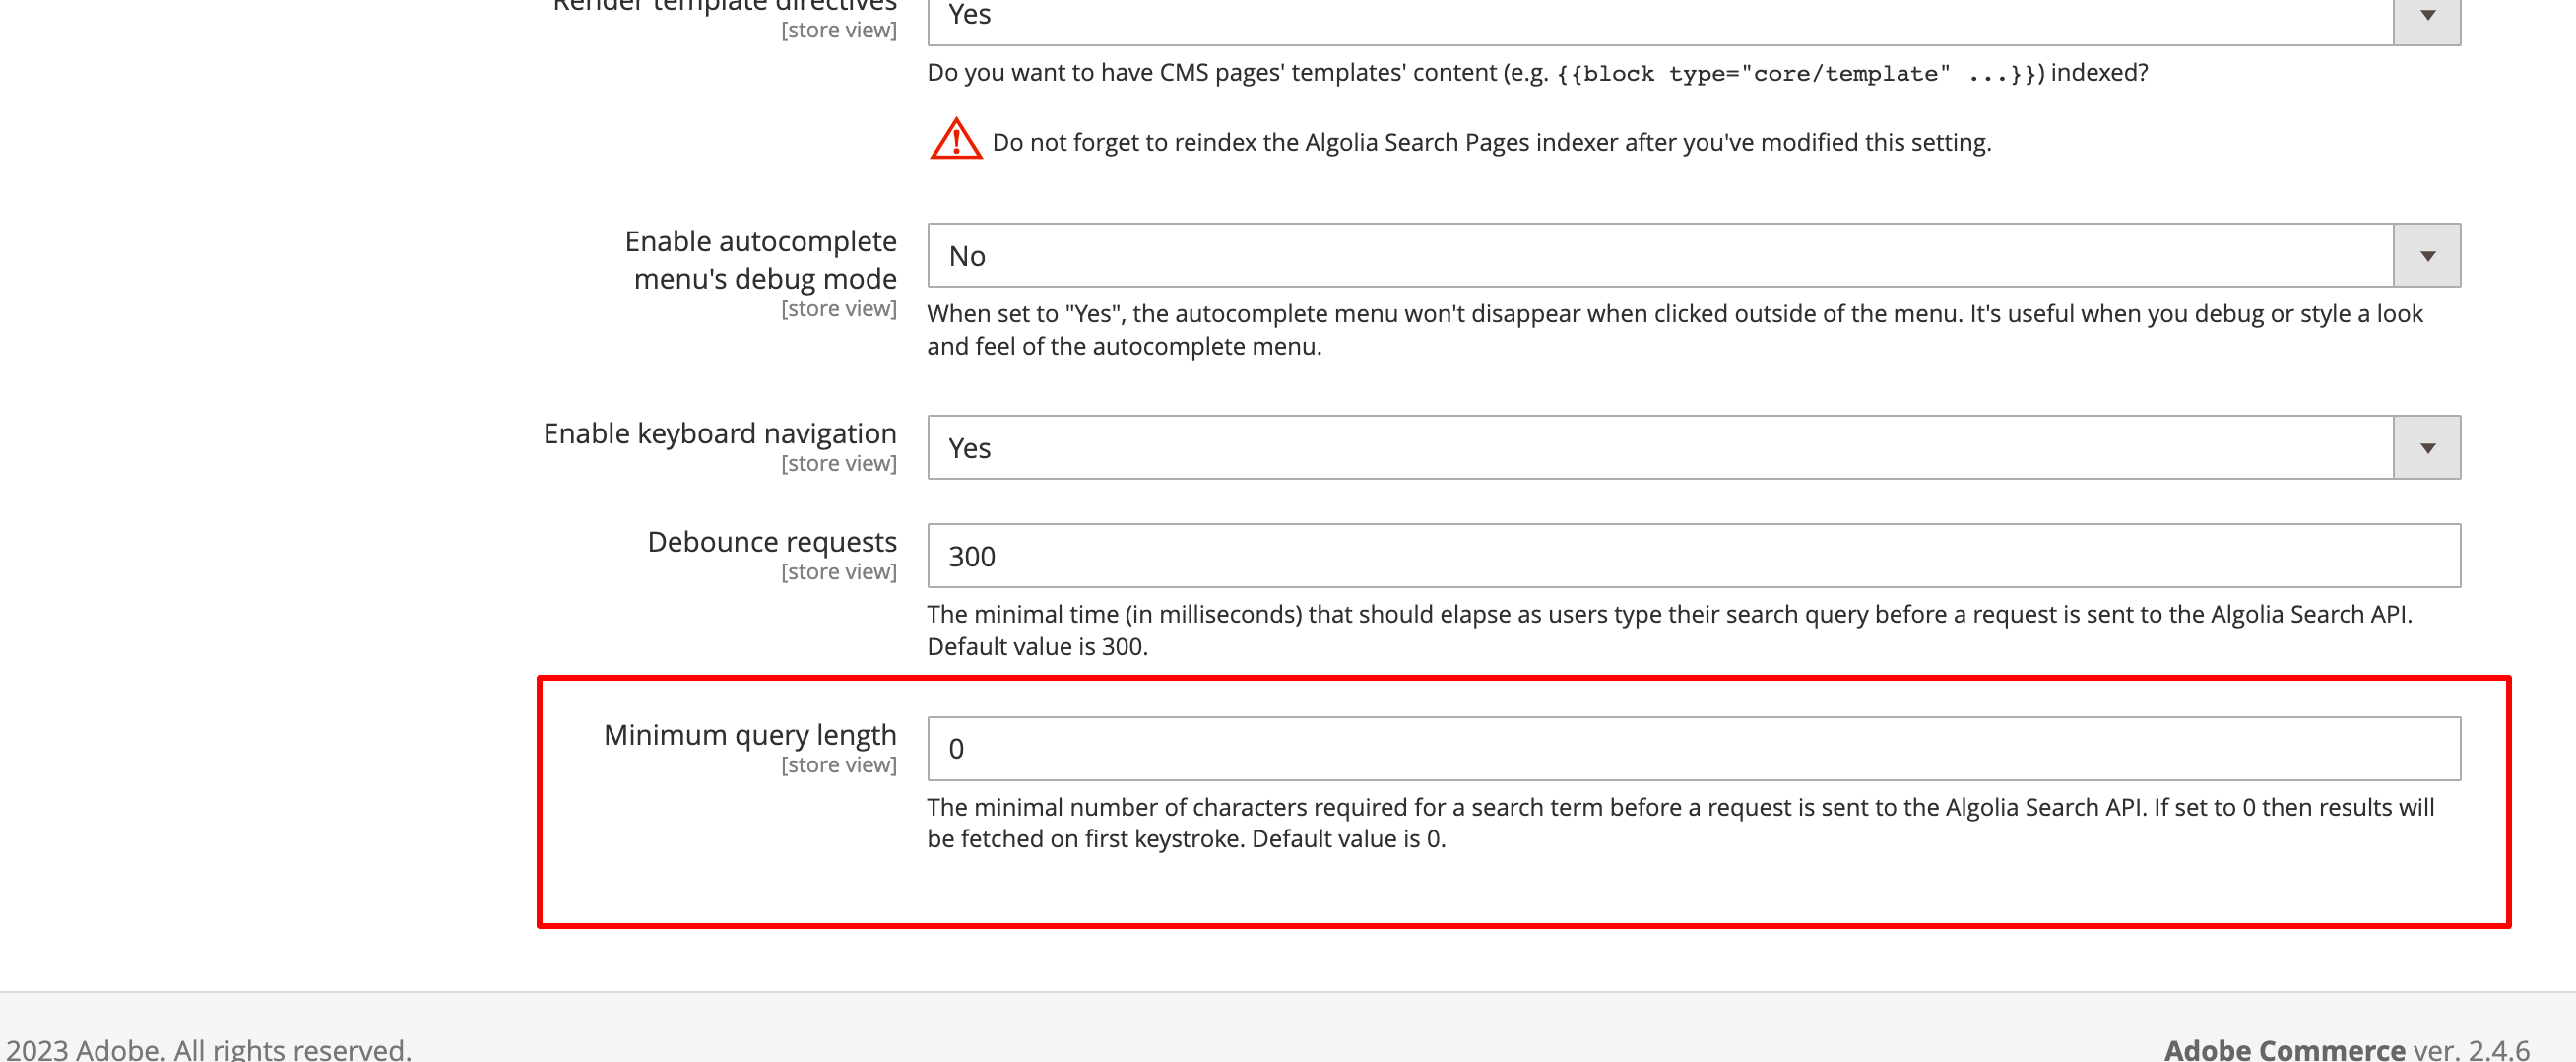Click store view under Debounce requests
Screen dimensions: 2576x1062
click(839, 571)
